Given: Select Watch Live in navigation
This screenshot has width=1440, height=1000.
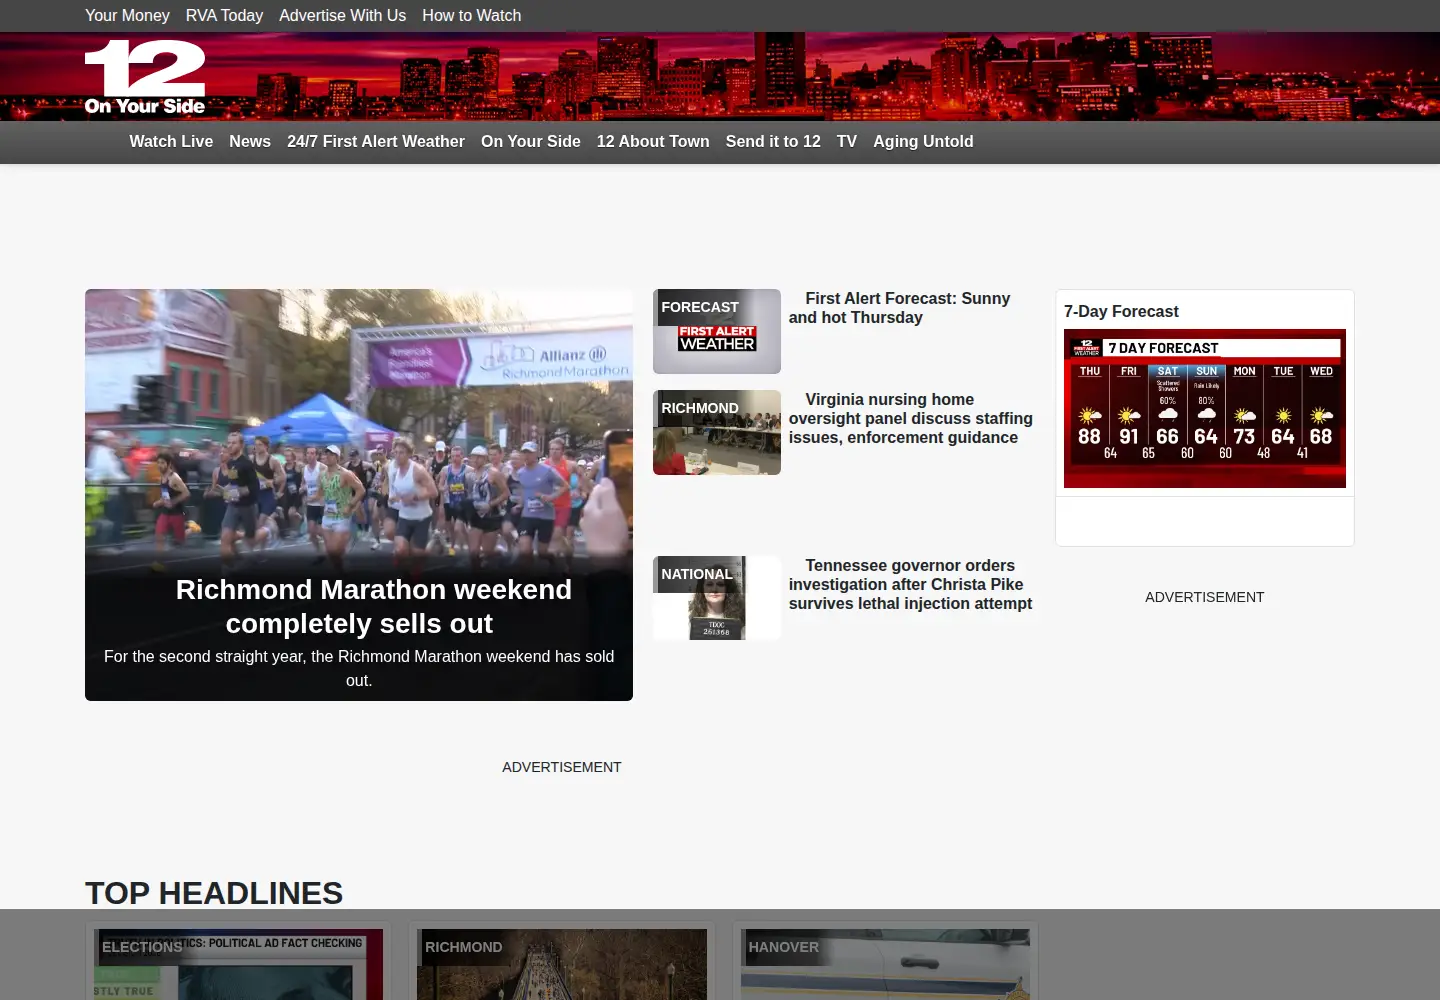Looking at the screenshot, I should [171, 141].
